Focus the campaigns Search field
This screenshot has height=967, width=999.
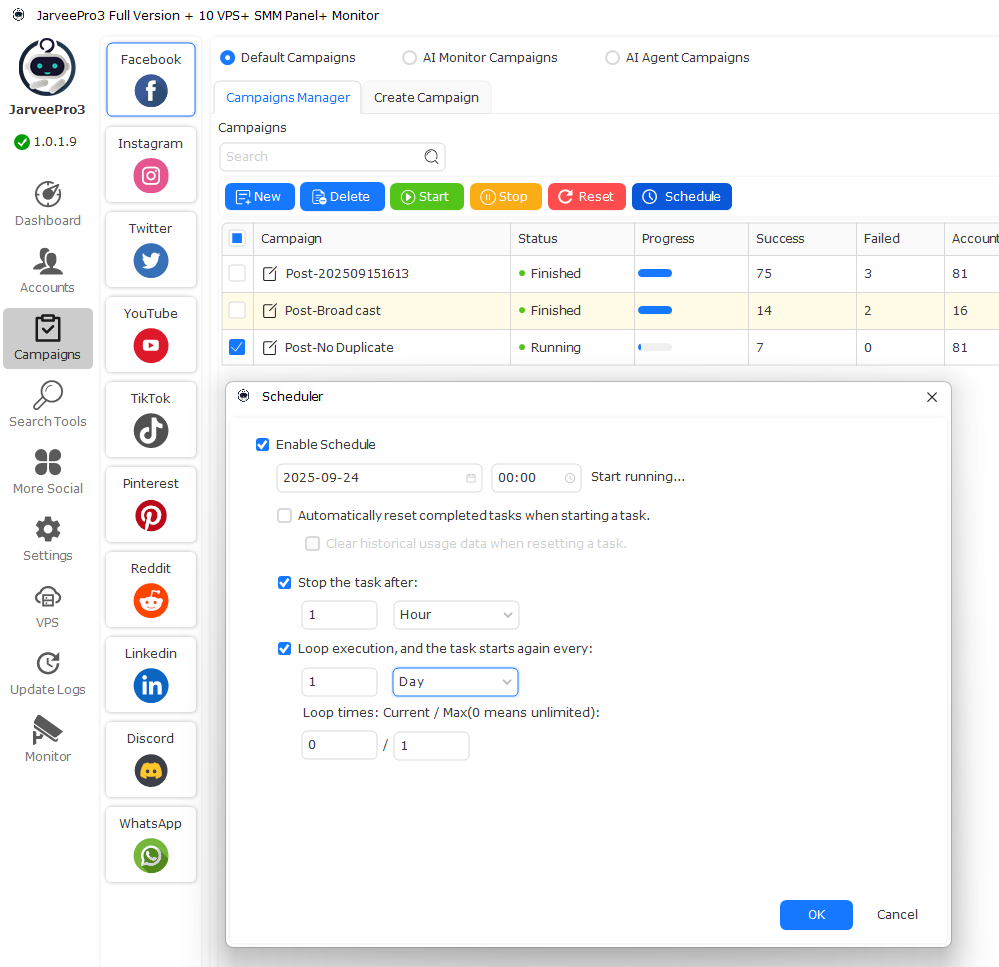[x=332, y=157]
